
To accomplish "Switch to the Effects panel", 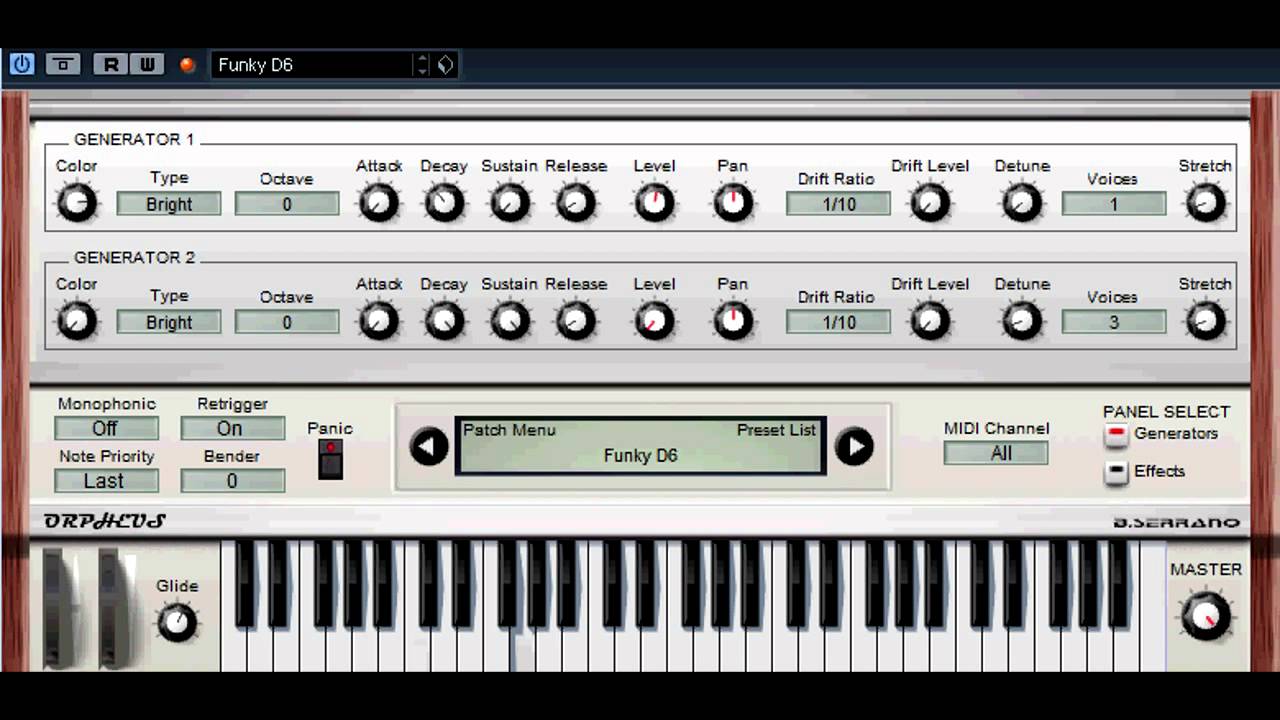I will click(x=1116, y=471).
